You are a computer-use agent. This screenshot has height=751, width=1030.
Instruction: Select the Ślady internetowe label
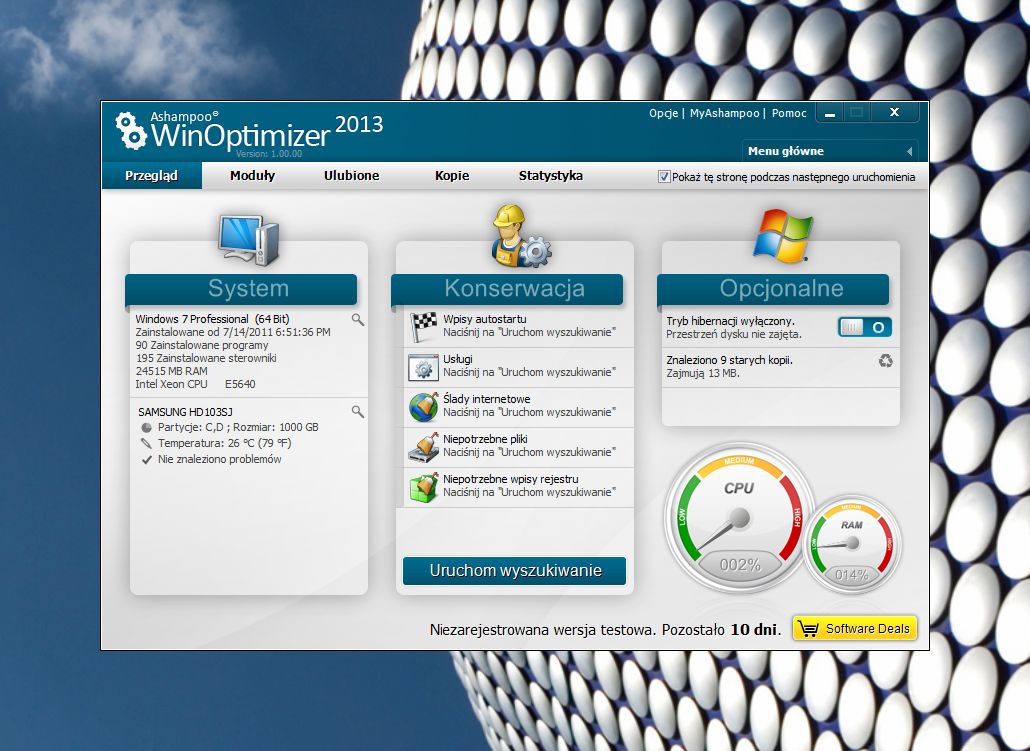pyautogui.click(x=487, y=399)
